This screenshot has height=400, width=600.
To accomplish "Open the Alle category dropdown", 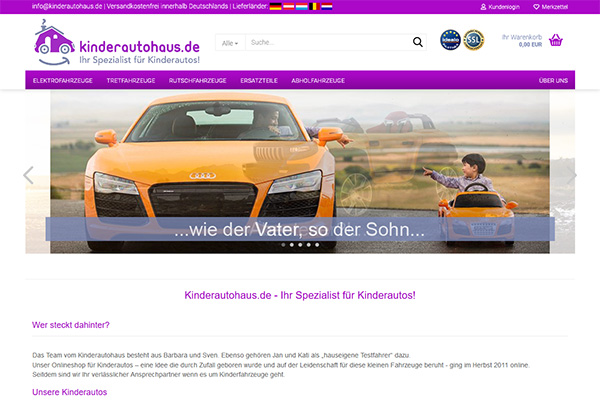I will [x=230, y=43].
